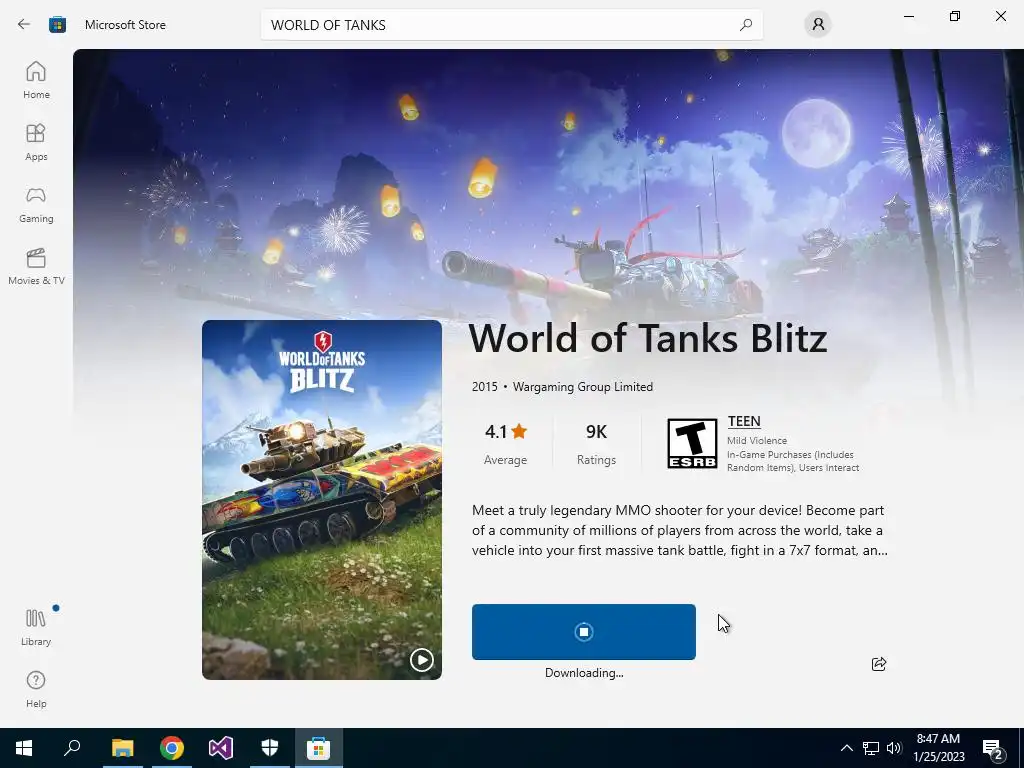Open the Apps section
Viewport: 1024px width, 768px height.
point(37,142)
